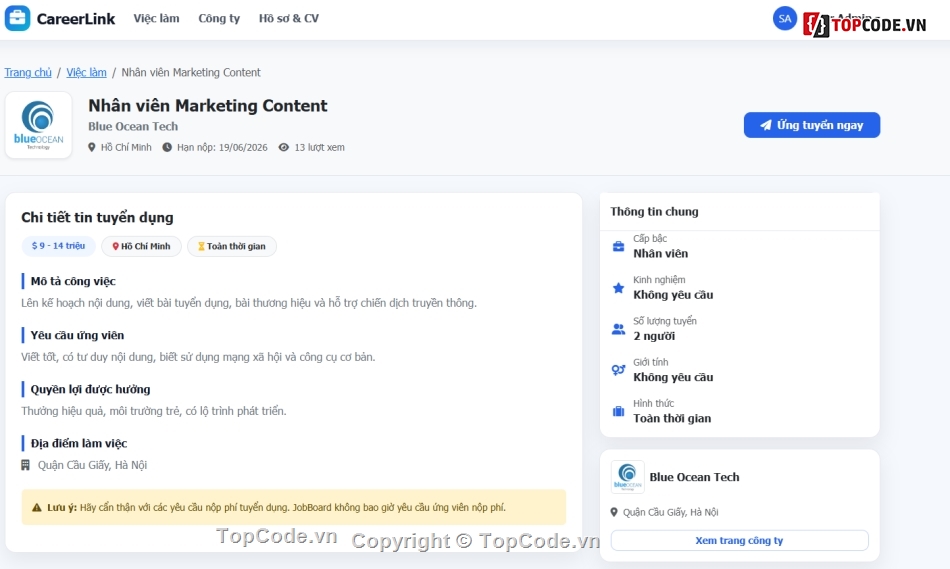Click the eye icon beside 13 lượt xem
The image size is (950, 569).
pos(284,147)
